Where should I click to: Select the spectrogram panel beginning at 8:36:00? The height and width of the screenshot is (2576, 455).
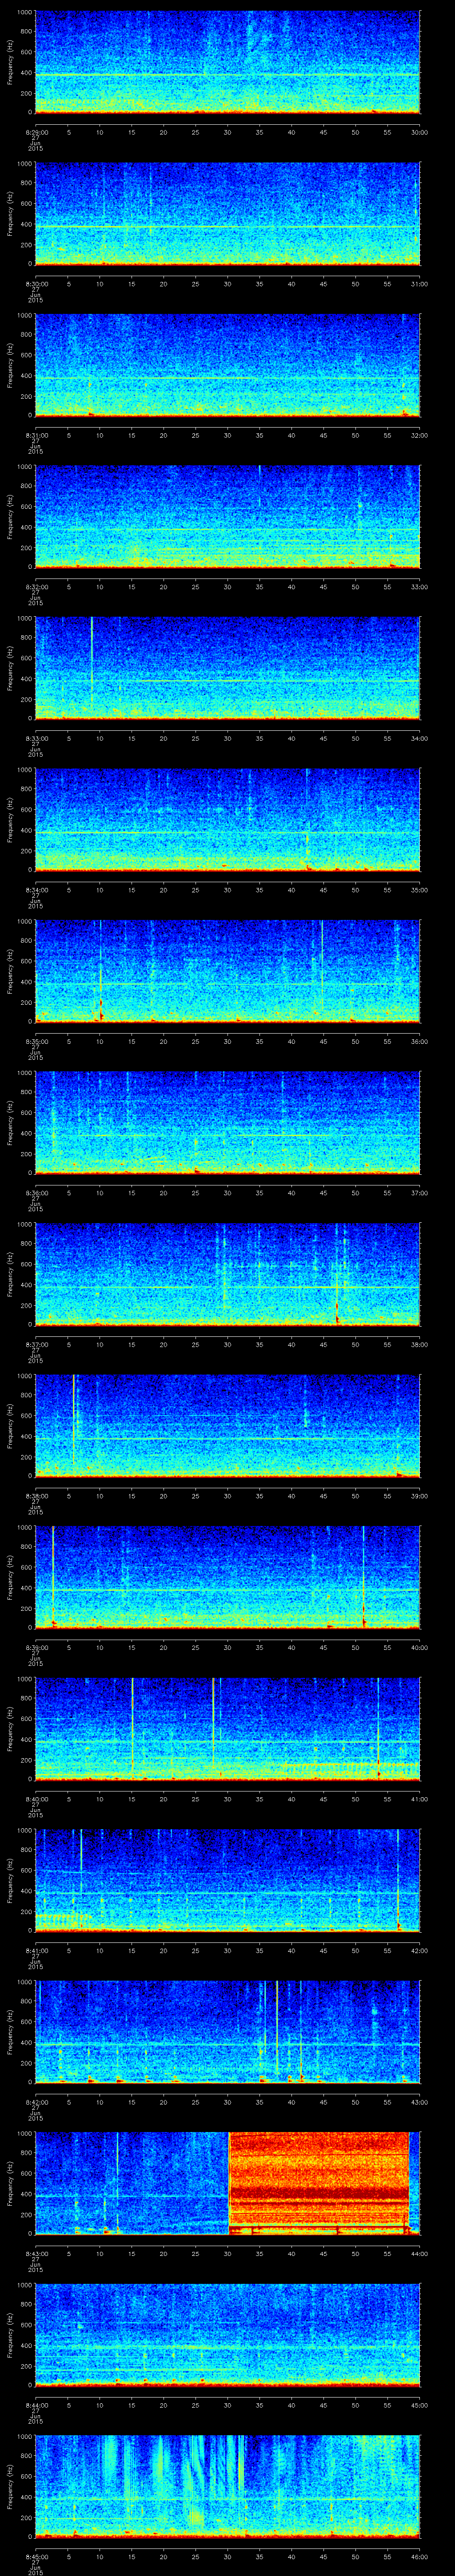tap(227, 1123)
